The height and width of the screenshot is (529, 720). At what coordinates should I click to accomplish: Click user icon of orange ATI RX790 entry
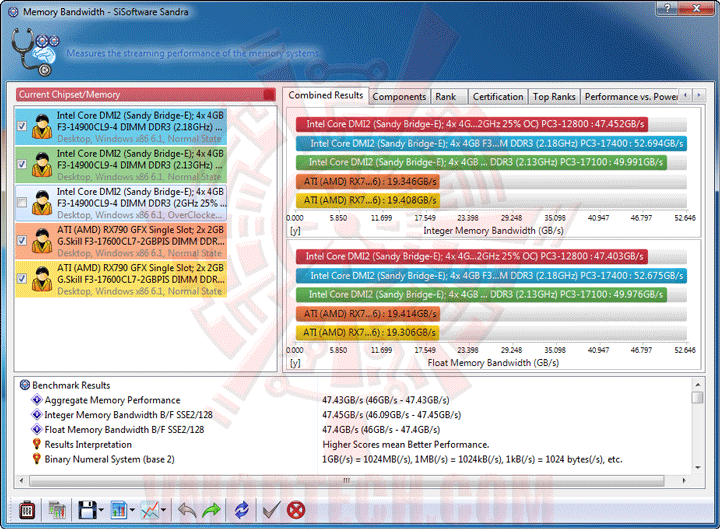click(x=42, y=241)
